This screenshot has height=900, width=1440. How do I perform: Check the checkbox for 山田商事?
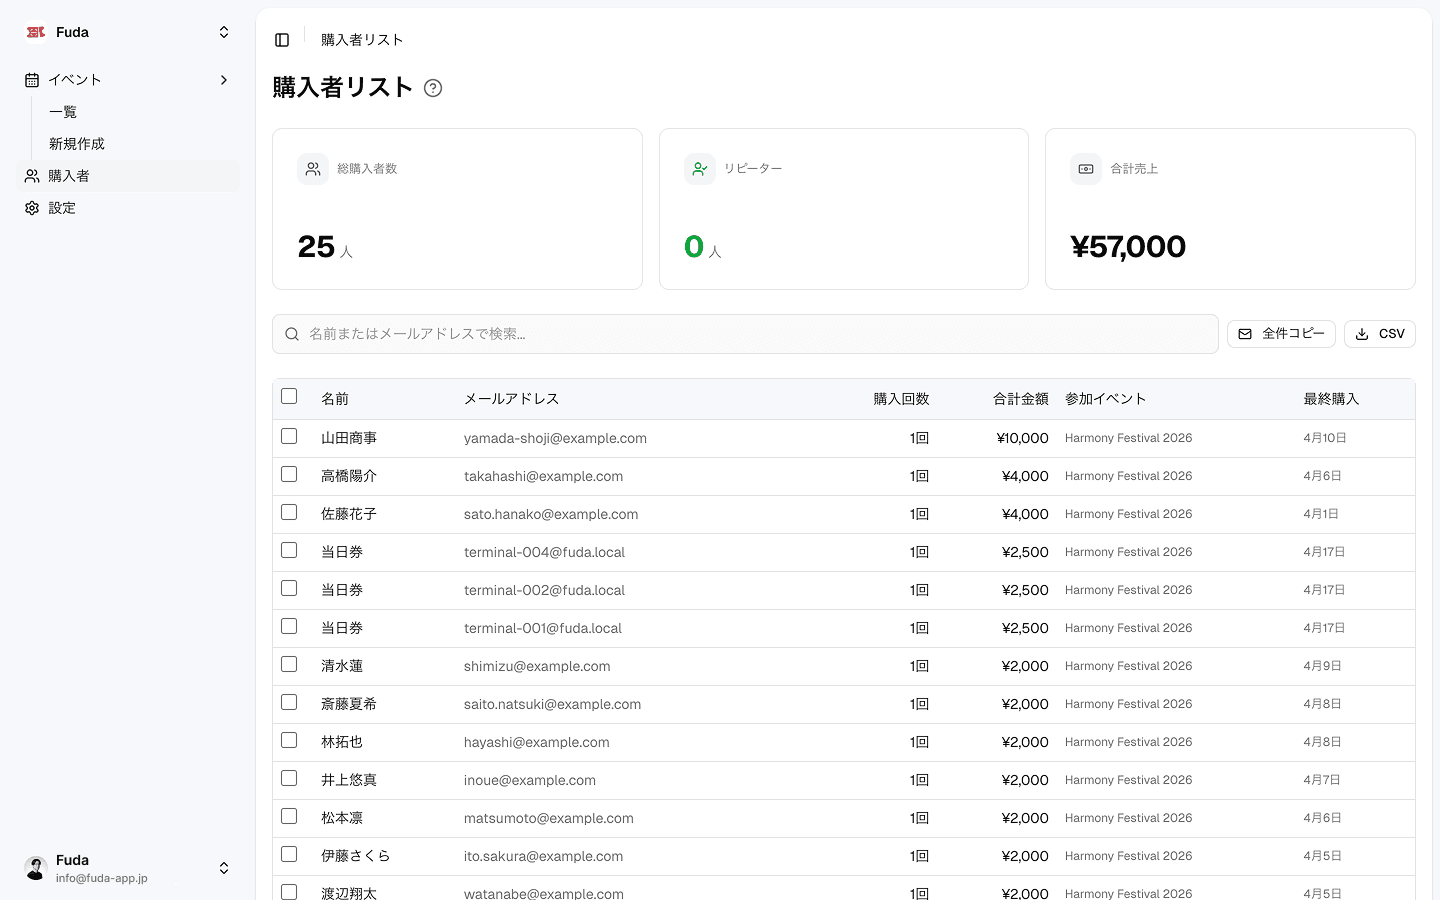pos(289,436)
